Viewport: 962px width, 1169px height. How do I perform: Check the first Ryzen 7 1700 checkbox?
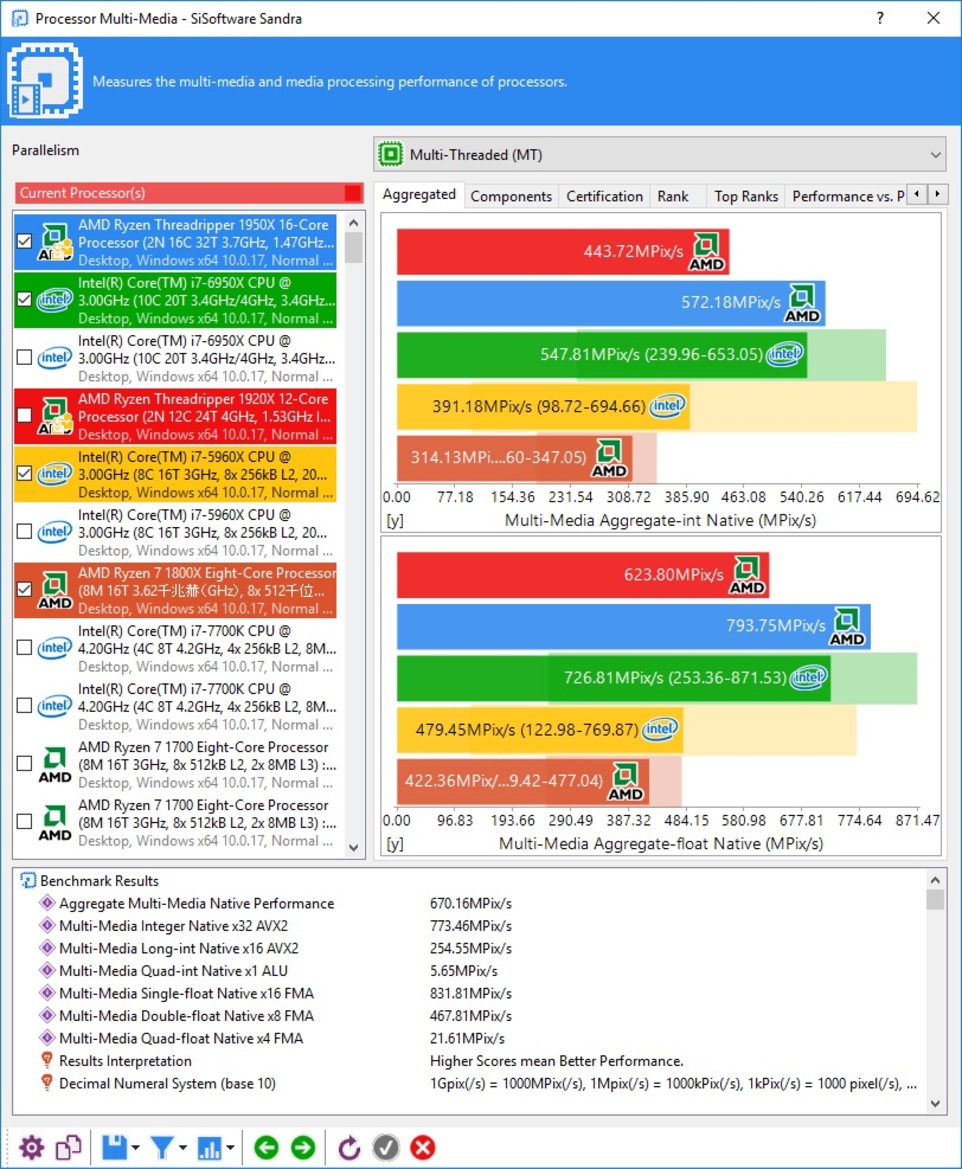25,763
